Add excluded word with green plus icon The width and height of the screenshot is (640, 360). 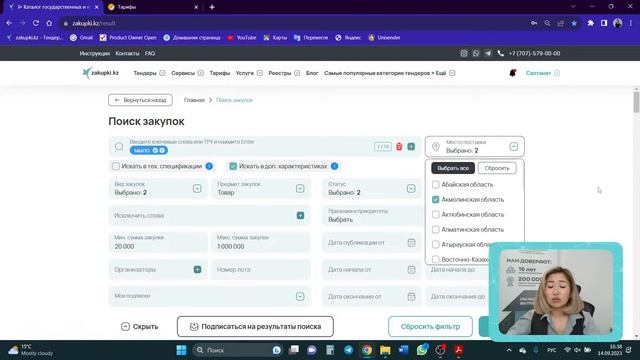300,216
